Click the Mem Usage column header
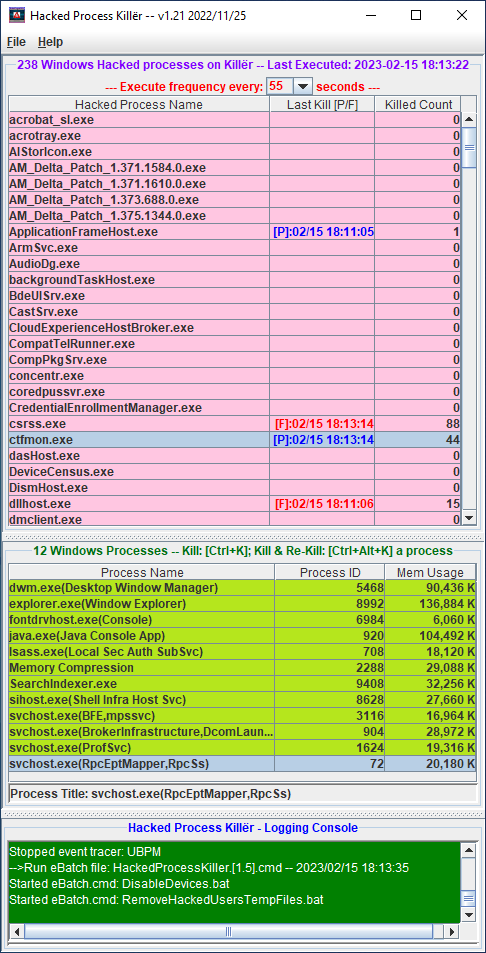Image resolution: width=486 pixels, height=953 pixels. [x=430, y=573]
